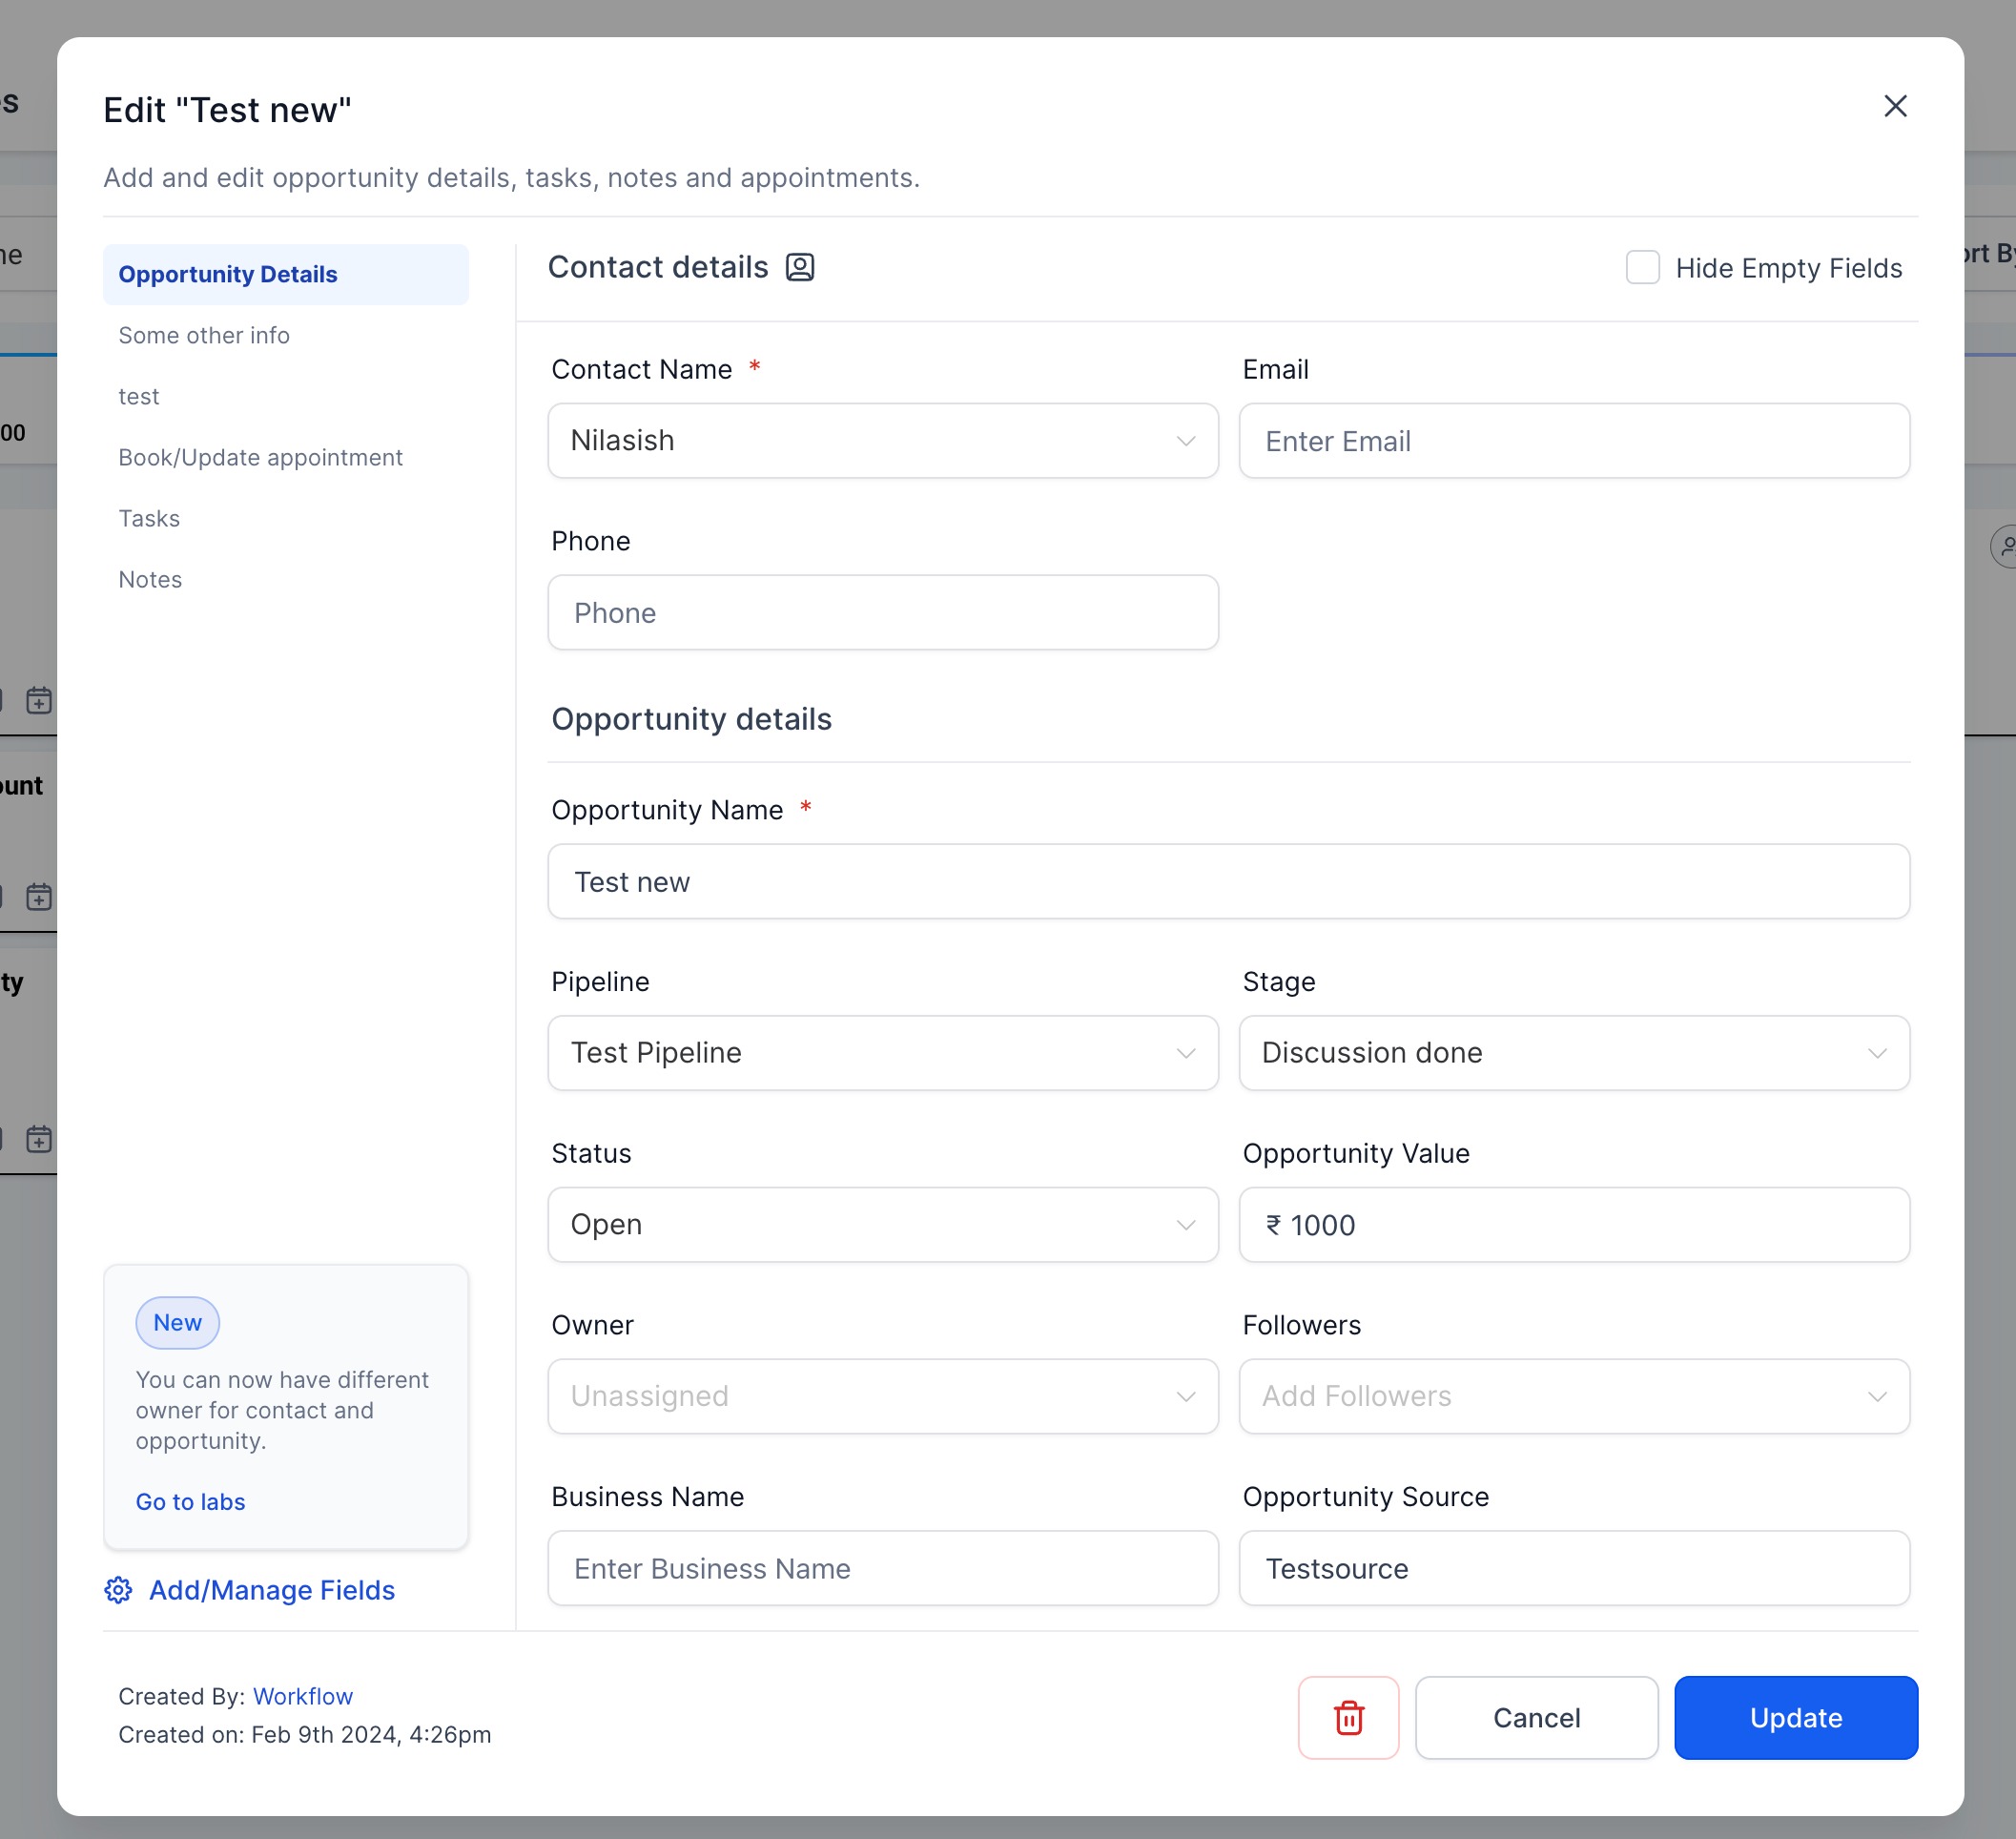The height and width of the screenshot is (1839, 2016).
Task: Close the edit dialog with the X icon
Action: 1895,106
